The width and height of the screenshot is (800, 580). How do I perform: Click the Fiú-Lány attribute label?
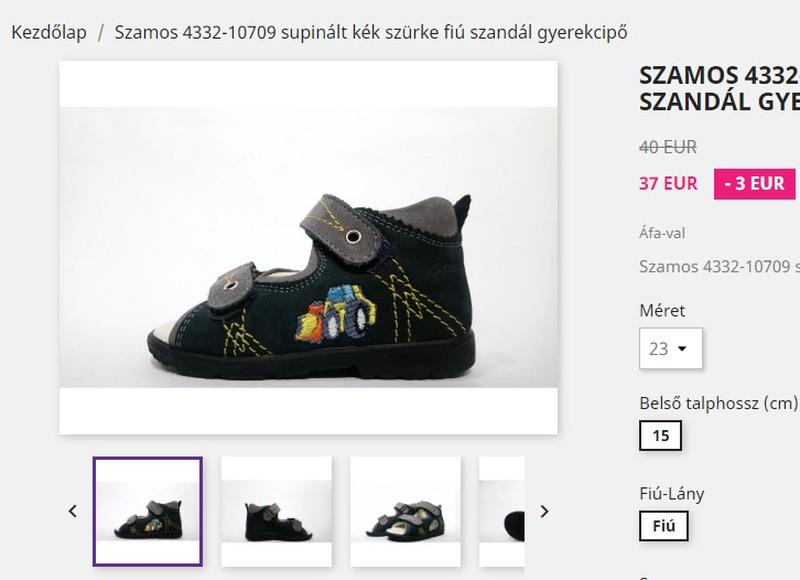pyautogui.click(x=672, y=493)
